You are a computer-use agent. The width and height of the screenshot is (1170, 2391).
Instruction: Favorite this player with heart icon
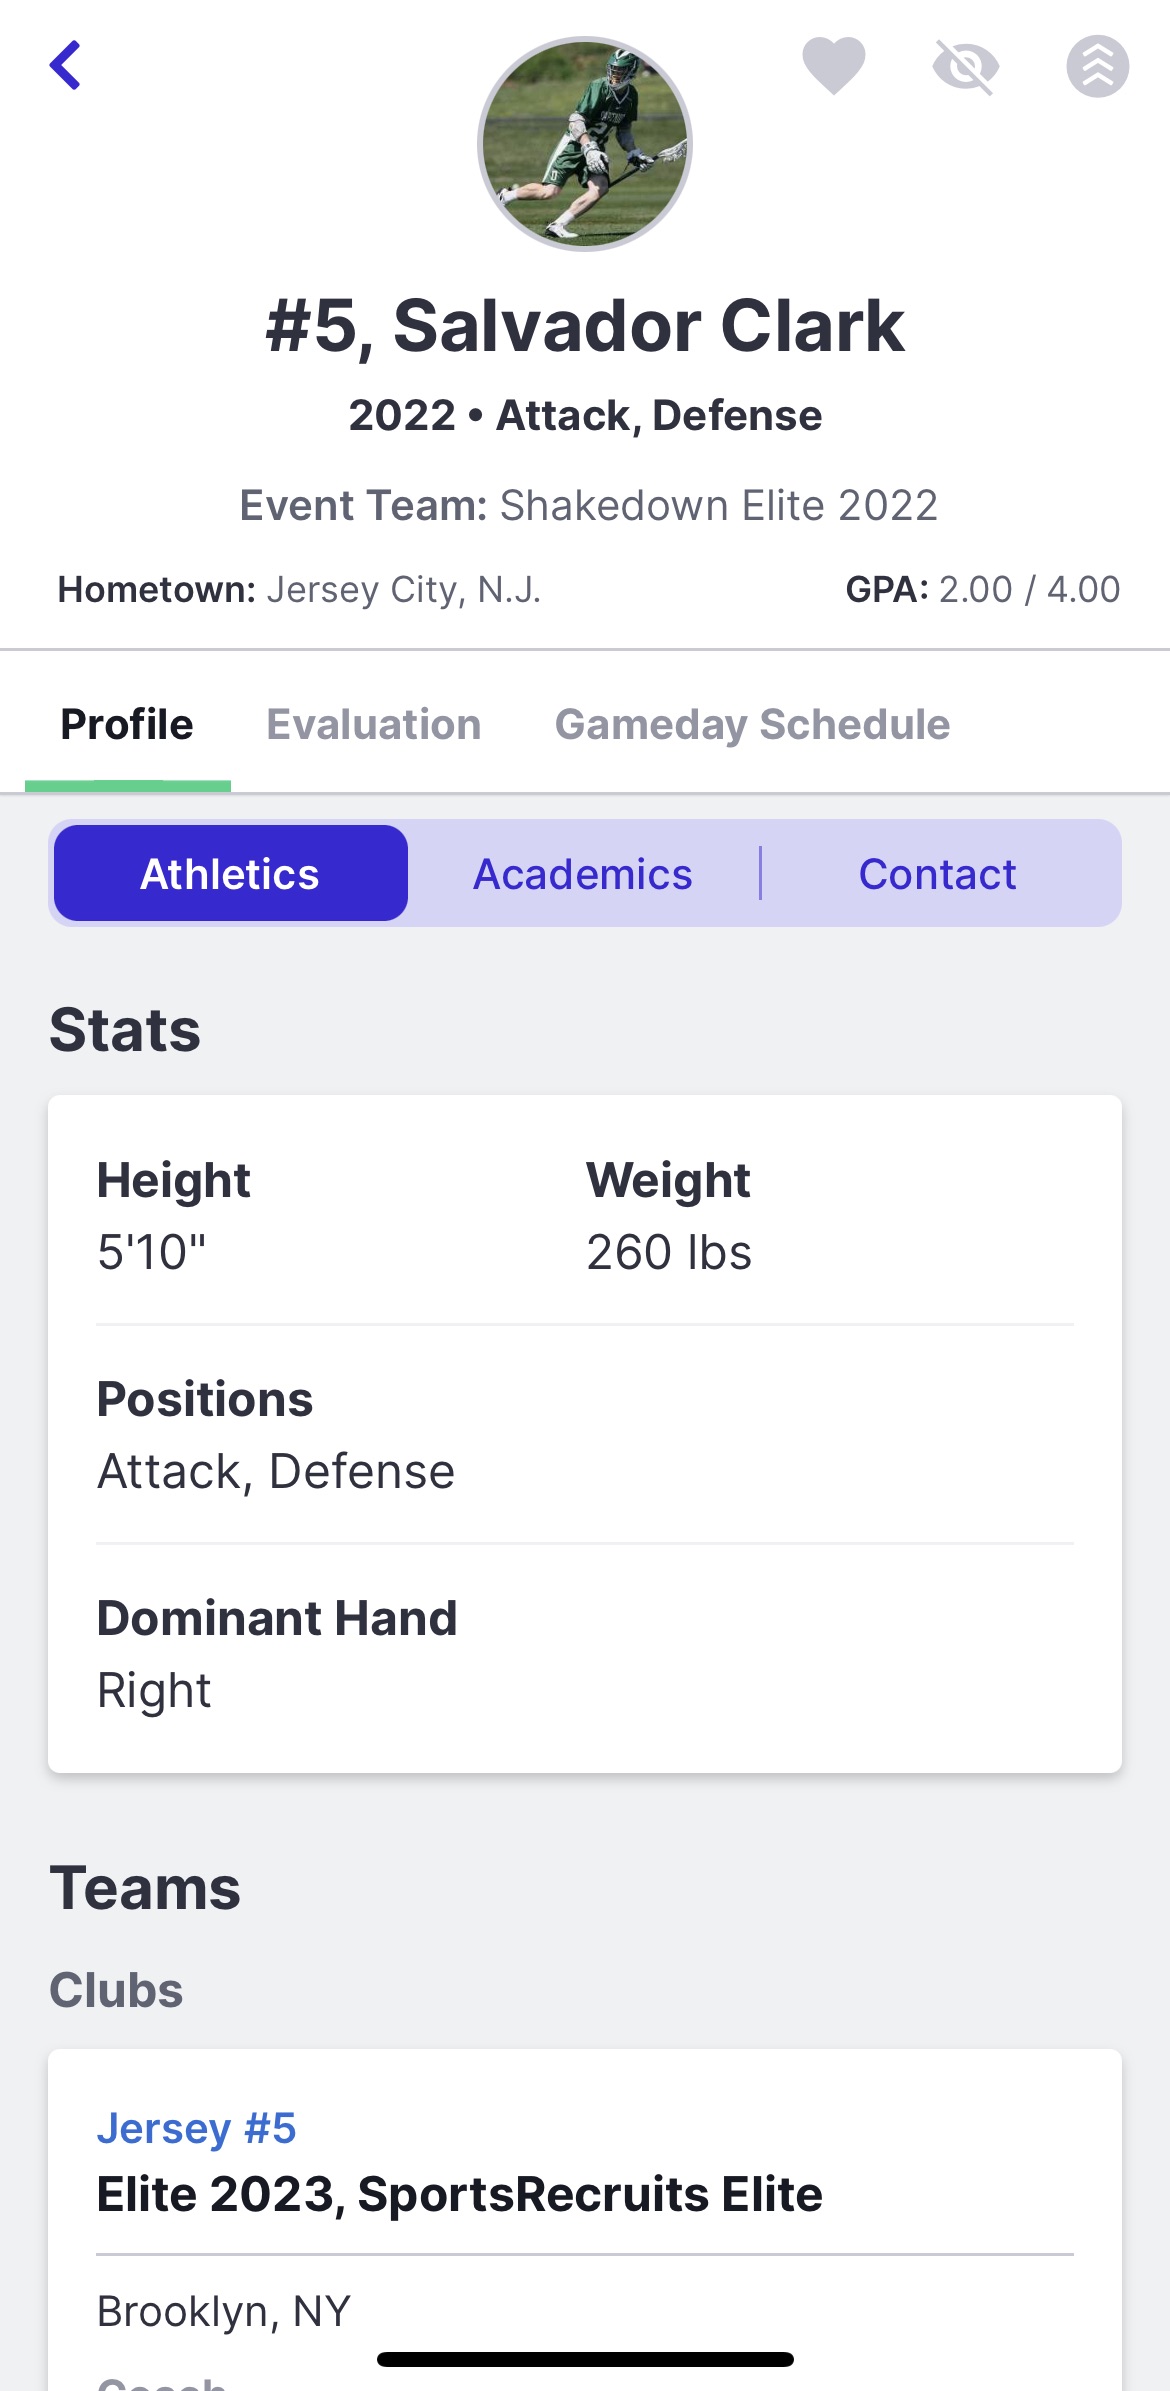[833, 66]
